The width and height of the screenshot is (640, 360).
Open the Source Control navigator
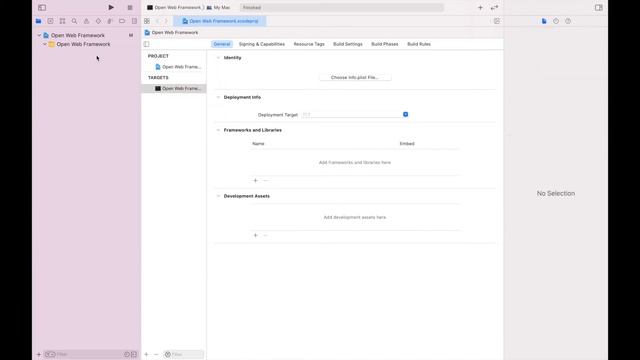pyautogui.click(x=50, y=21)
